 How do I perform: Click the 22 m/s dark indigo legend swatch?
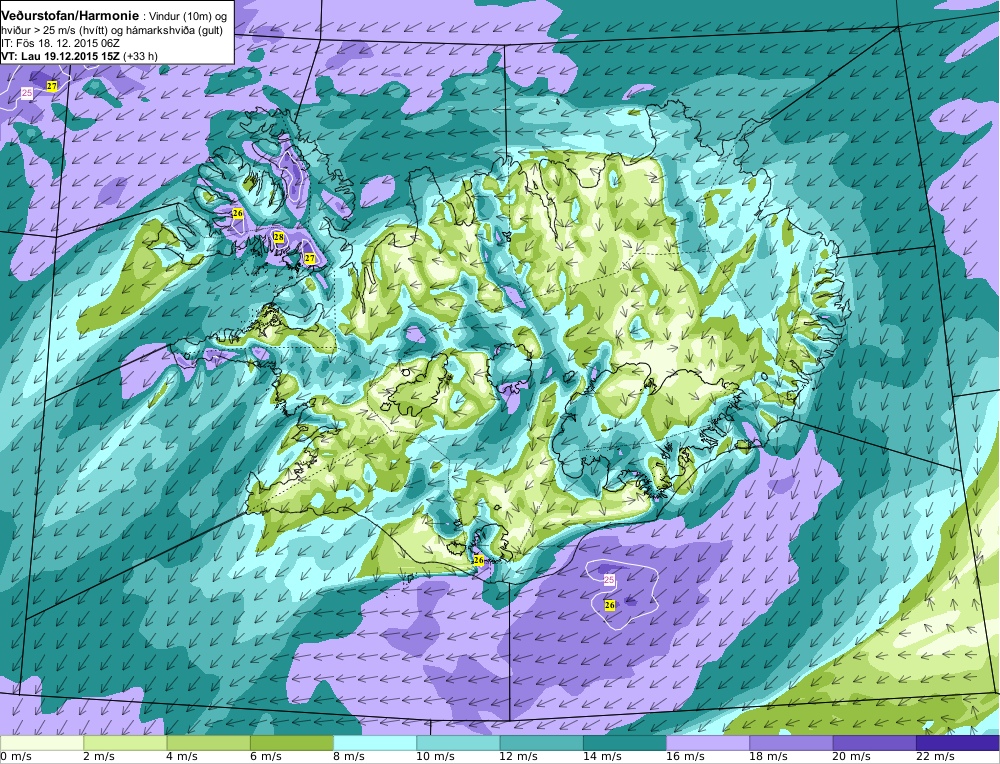[957, 743]
